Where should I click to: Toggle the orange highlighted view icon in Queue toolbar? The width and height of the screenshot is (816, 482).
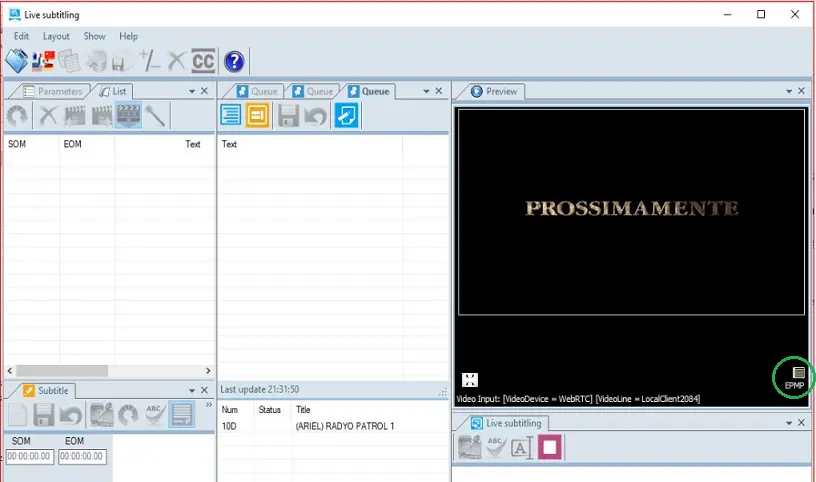coord(258,116)
